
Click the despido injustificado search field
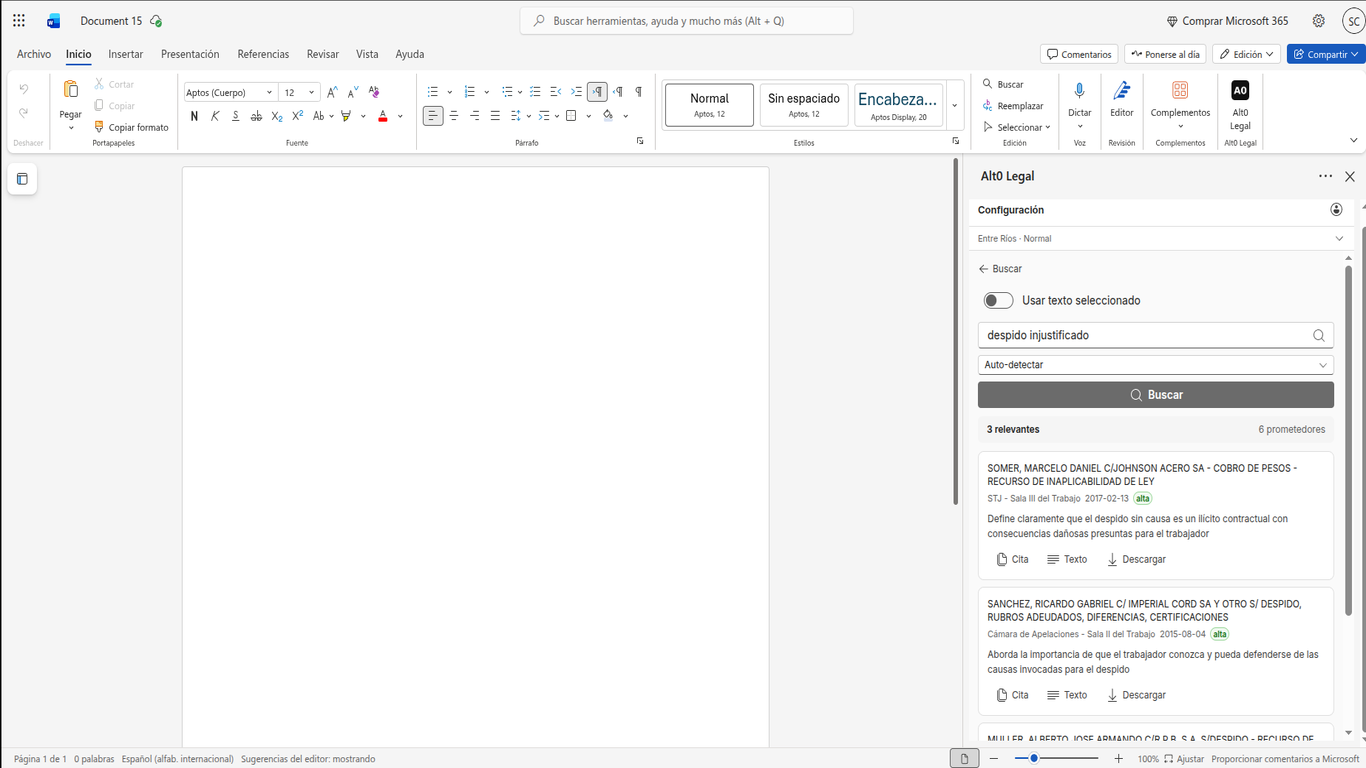coord(1140,334)
